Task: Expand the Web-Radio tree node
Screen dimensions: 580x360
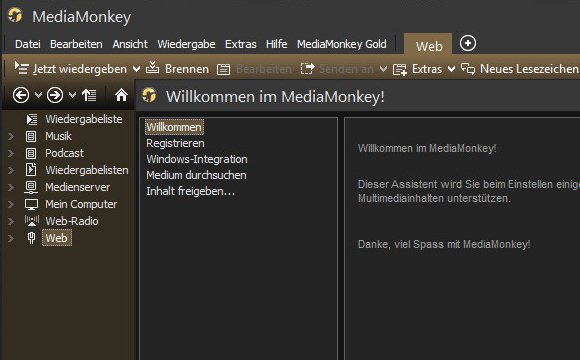Action: pyautogui.click(x=11, y=221)
